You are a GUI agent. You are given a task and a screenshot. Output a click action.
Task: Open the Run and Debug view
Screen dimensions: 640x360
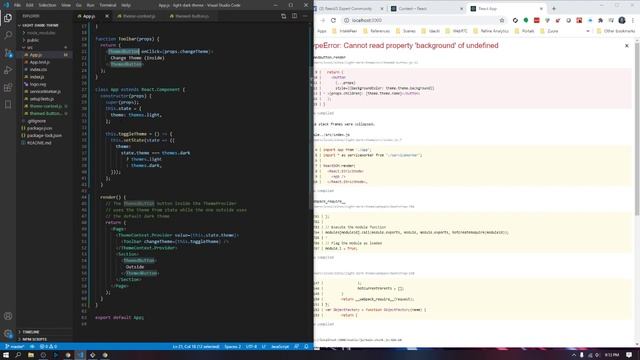coord(8,70)
